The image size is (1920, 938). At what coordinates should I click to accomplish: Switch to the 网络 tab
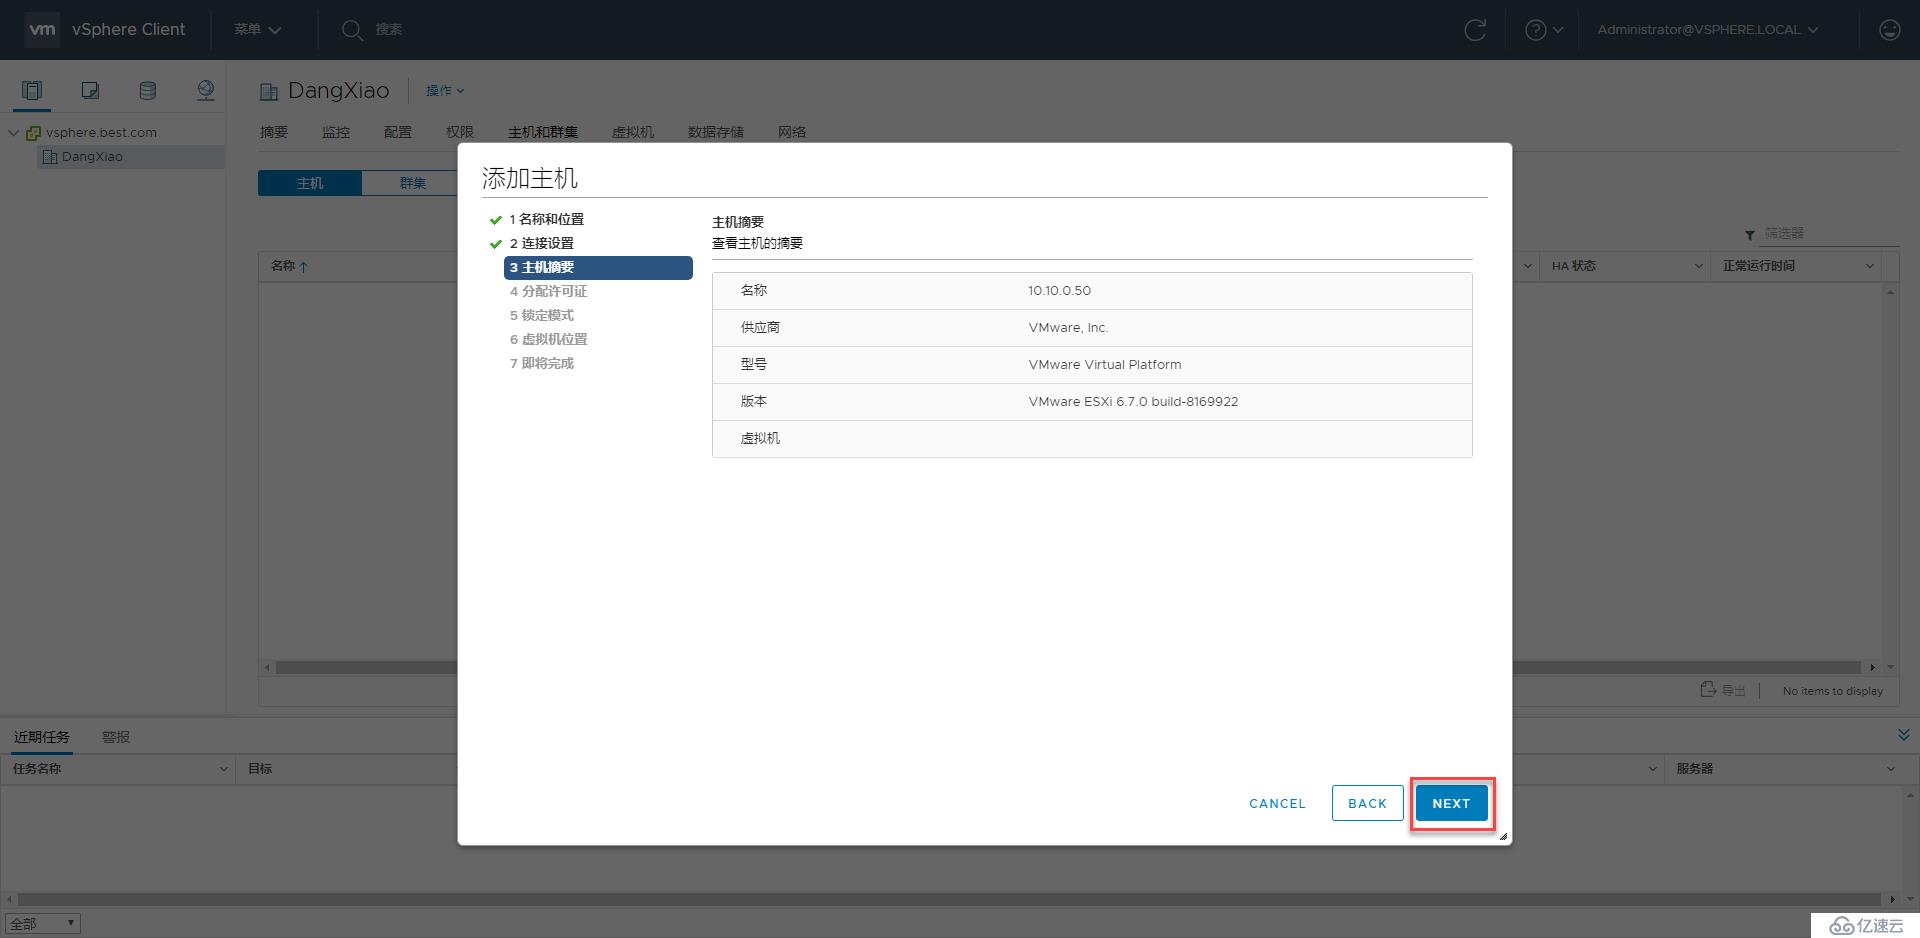click(792, 132)
